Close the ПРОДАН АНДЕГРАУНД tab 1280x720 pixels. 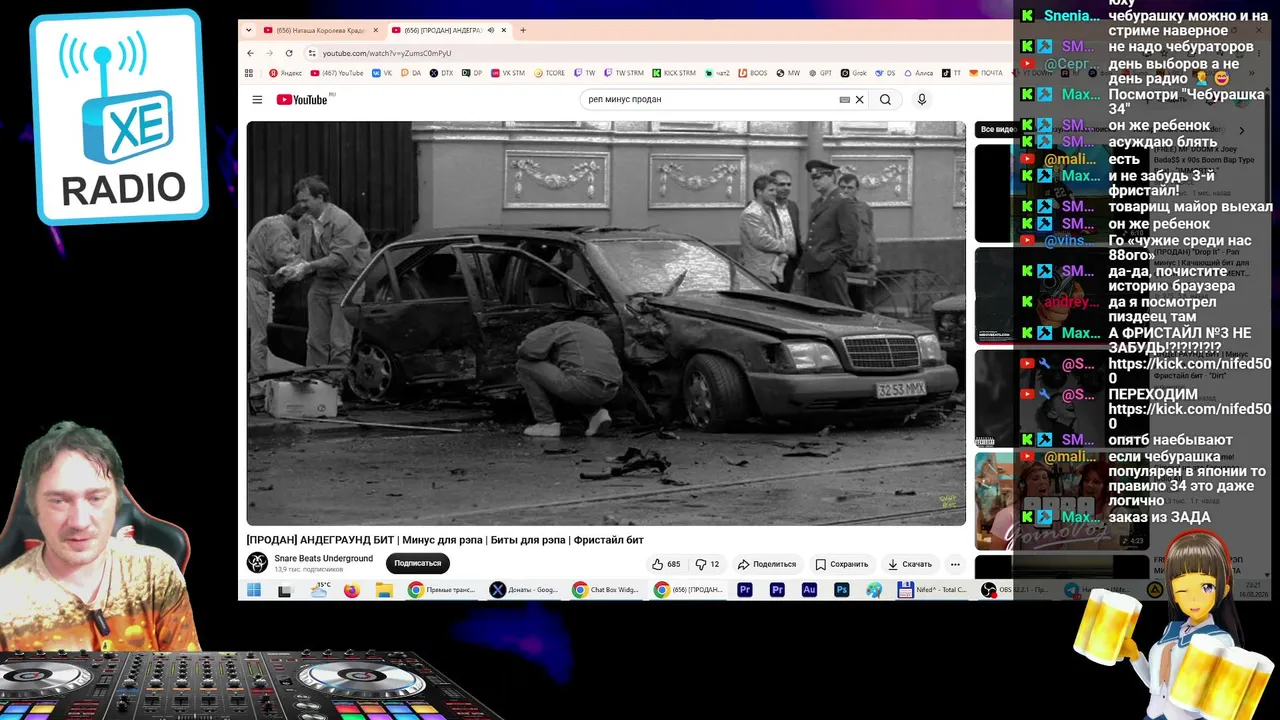504,30
